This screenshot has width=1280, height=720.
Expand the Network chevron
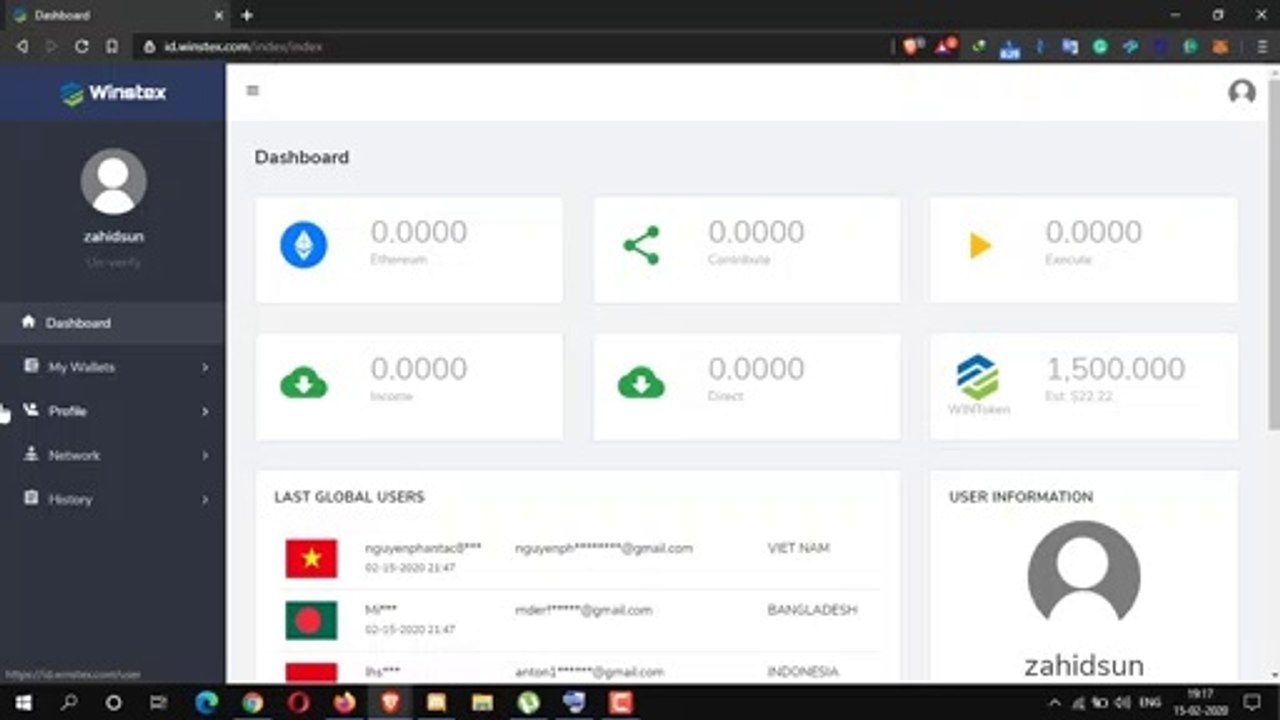coord(205,456)
